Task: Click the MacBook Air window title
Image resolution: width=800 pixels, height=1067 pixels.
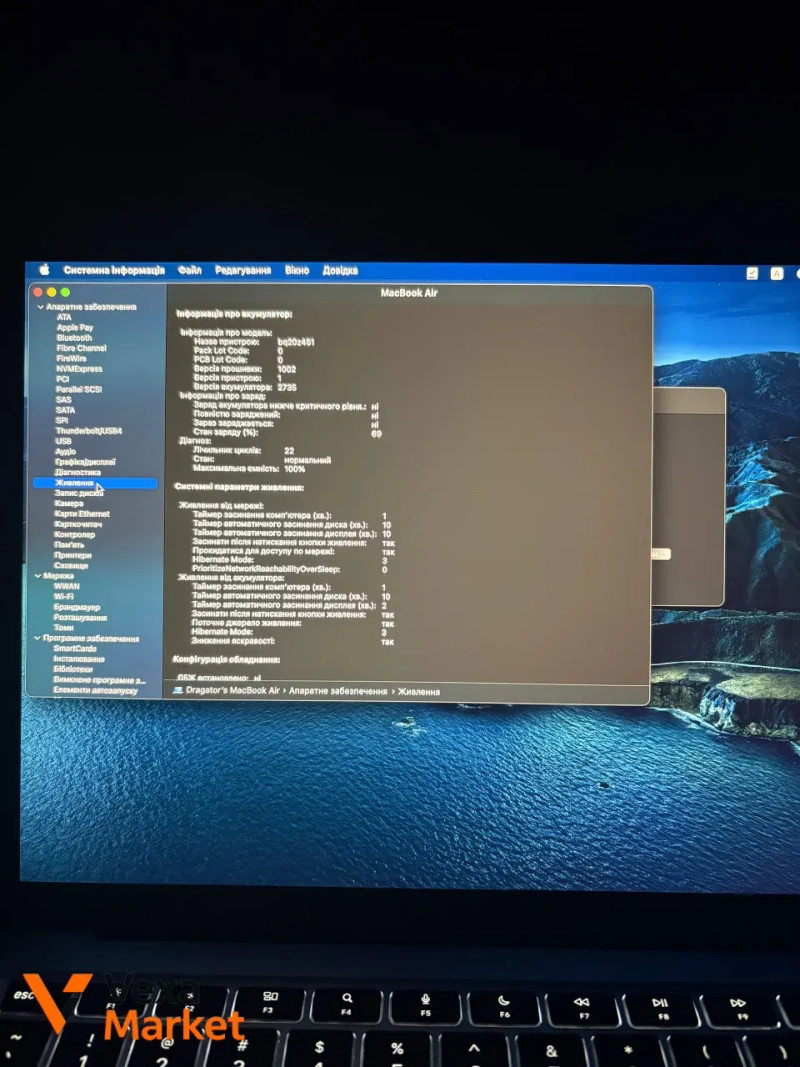Action: click(409, 293)
